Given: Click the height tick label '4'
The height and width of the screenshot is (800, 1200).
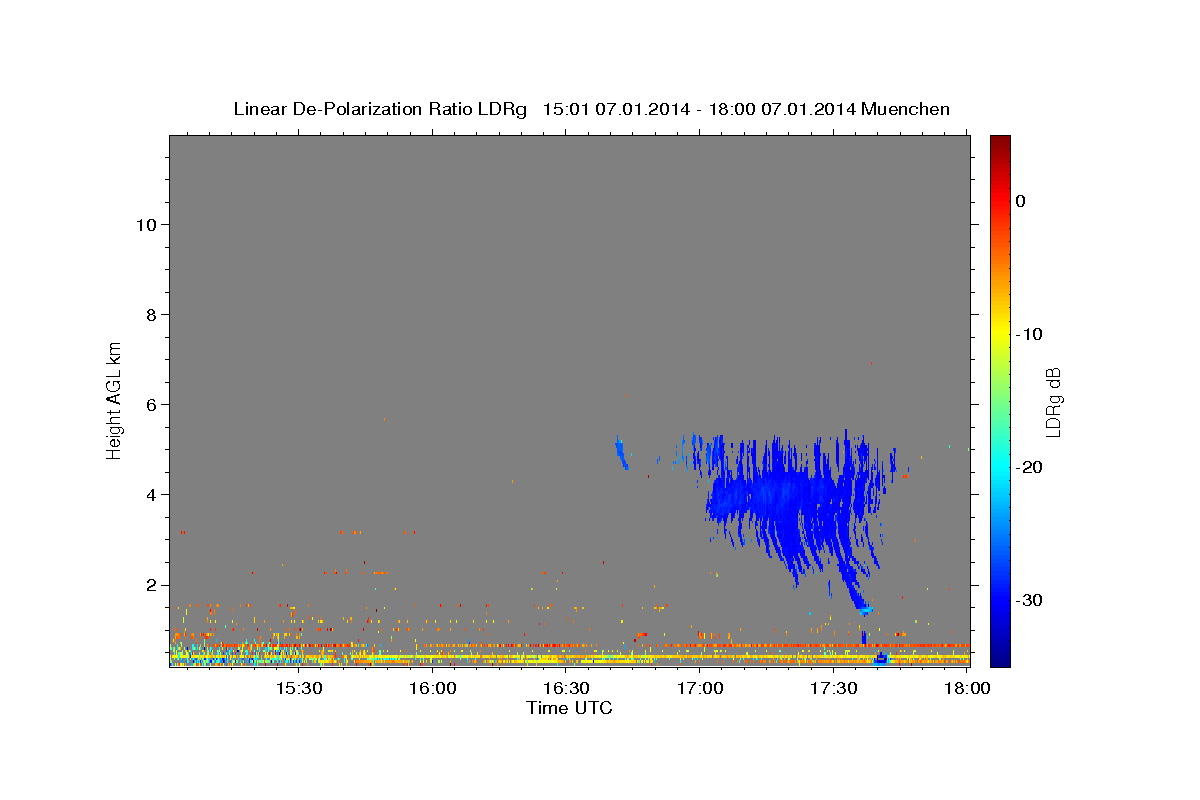Looking at the screenshot, I should coord(149,495).
